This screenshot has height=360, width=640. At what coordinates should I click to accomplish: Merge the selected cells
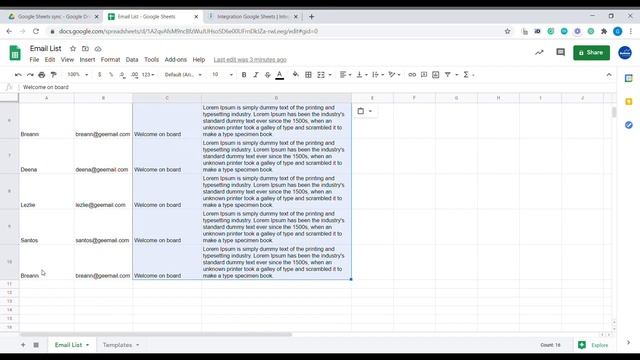[x=321, y=75]
